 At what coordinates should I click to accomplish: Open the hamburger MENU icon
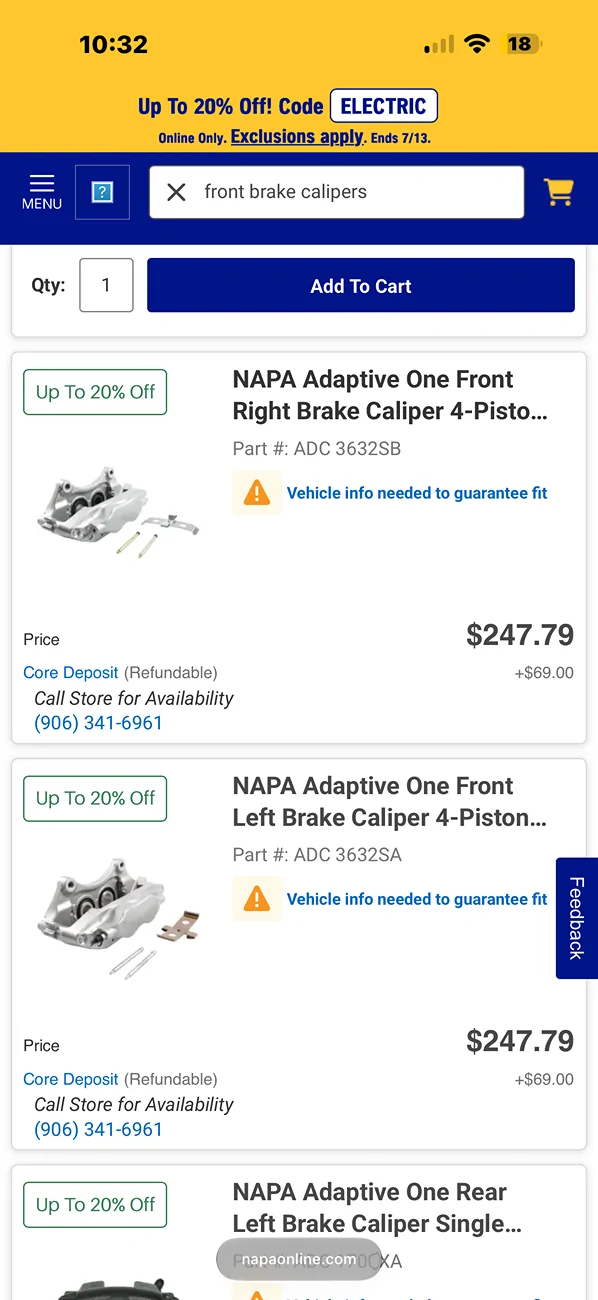click(x=42, y=192)
